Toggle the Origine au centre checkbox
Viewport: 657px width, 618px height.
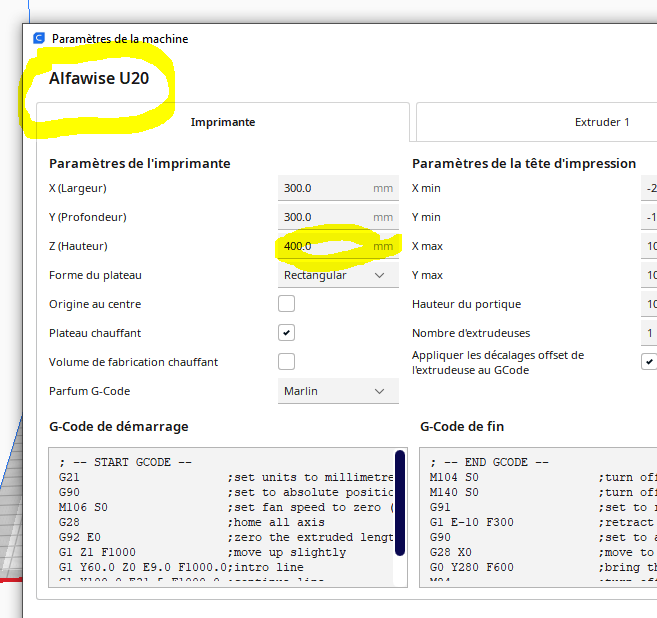click(286, 304)
